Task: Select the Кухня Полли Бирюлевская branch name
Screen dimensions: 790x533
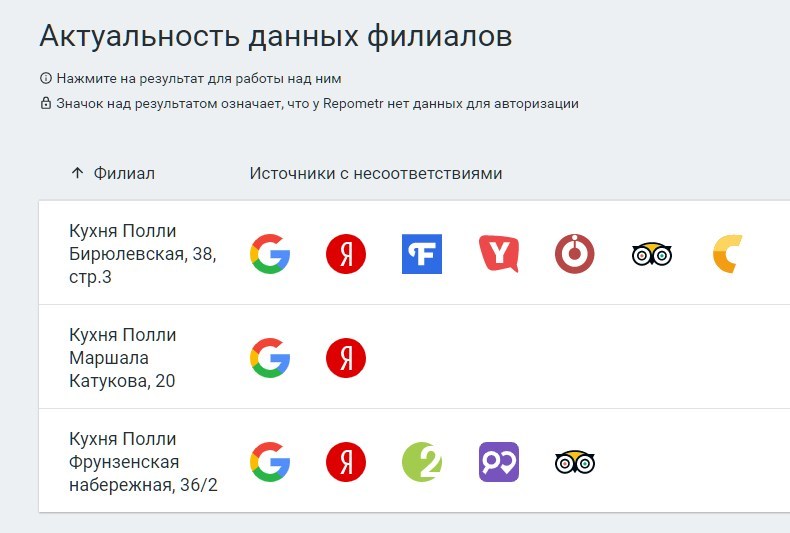Action: [142, 254]
